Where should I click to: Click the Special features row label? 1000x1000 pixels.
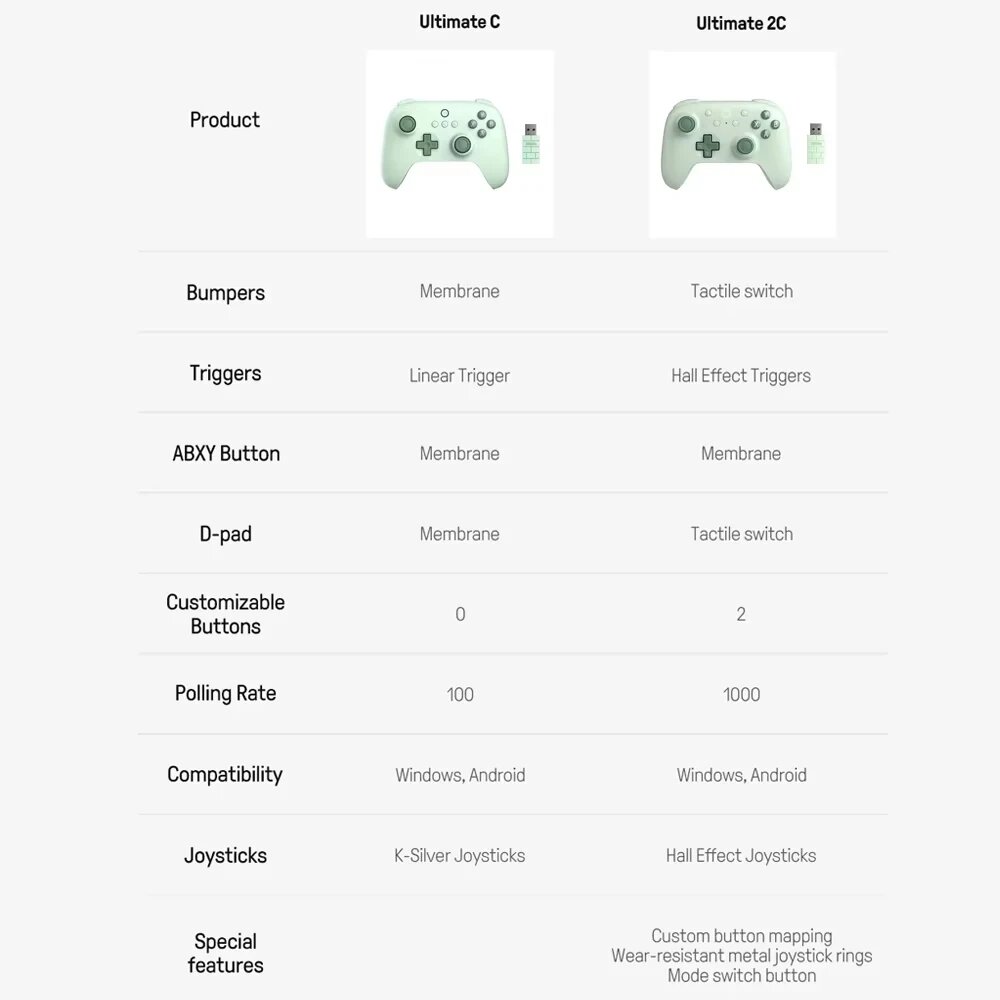tap(225, 953)
